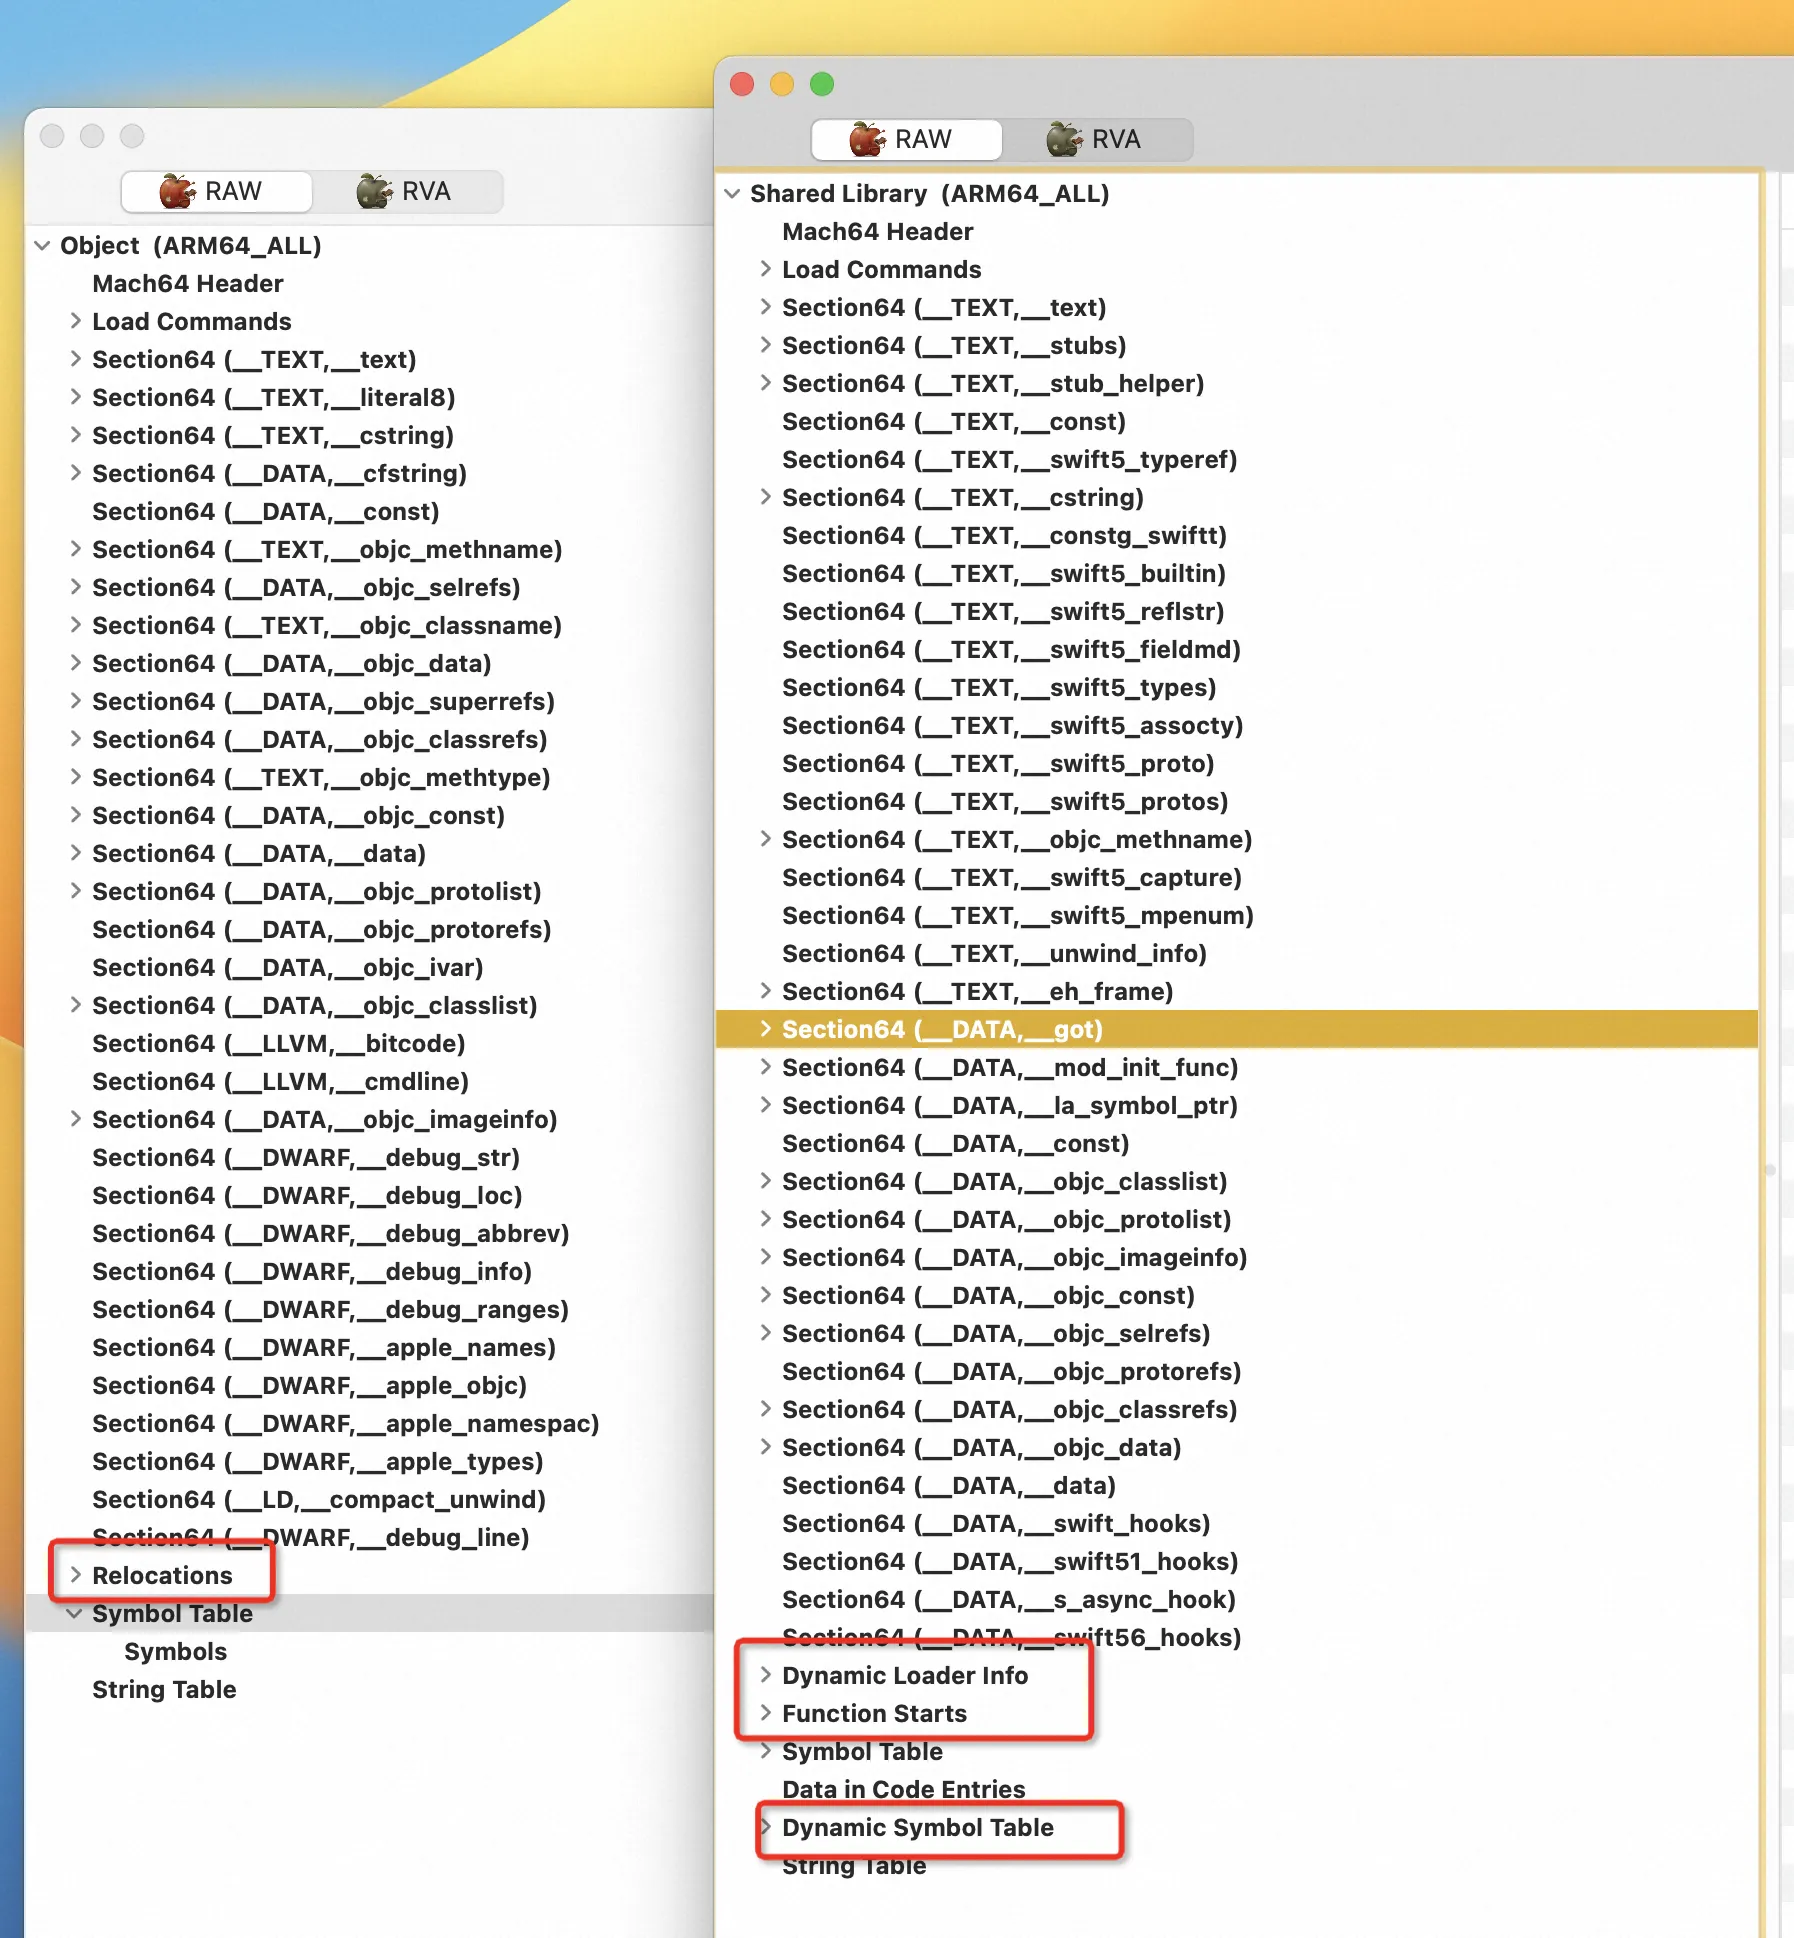Expand Dynamic Symbol Table

[765, 1827]
